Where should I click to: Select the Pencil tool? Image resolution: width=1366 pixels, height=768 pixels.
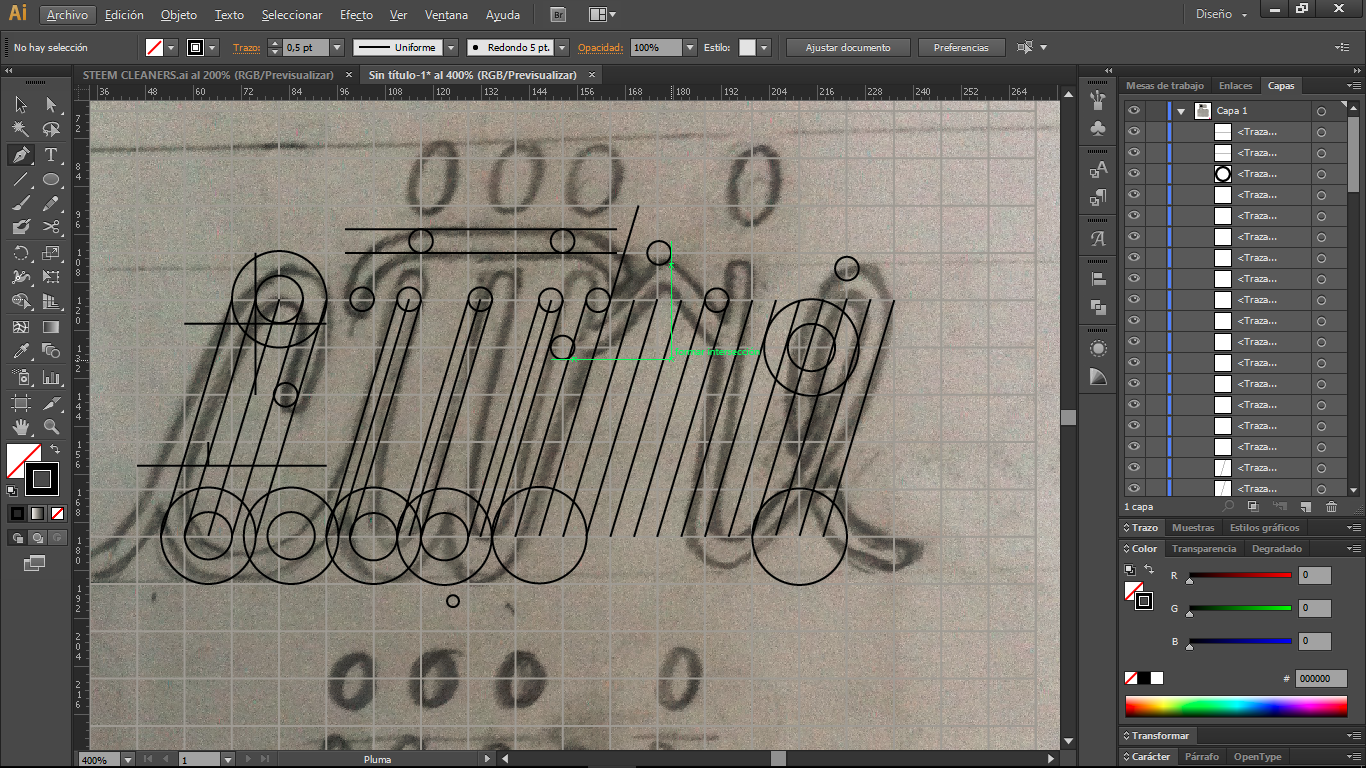51,203
